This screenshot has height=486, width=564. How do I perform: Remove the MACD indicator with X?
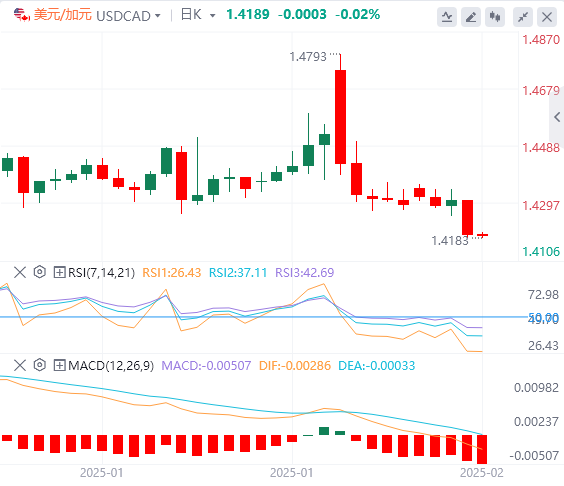point(20,365)
